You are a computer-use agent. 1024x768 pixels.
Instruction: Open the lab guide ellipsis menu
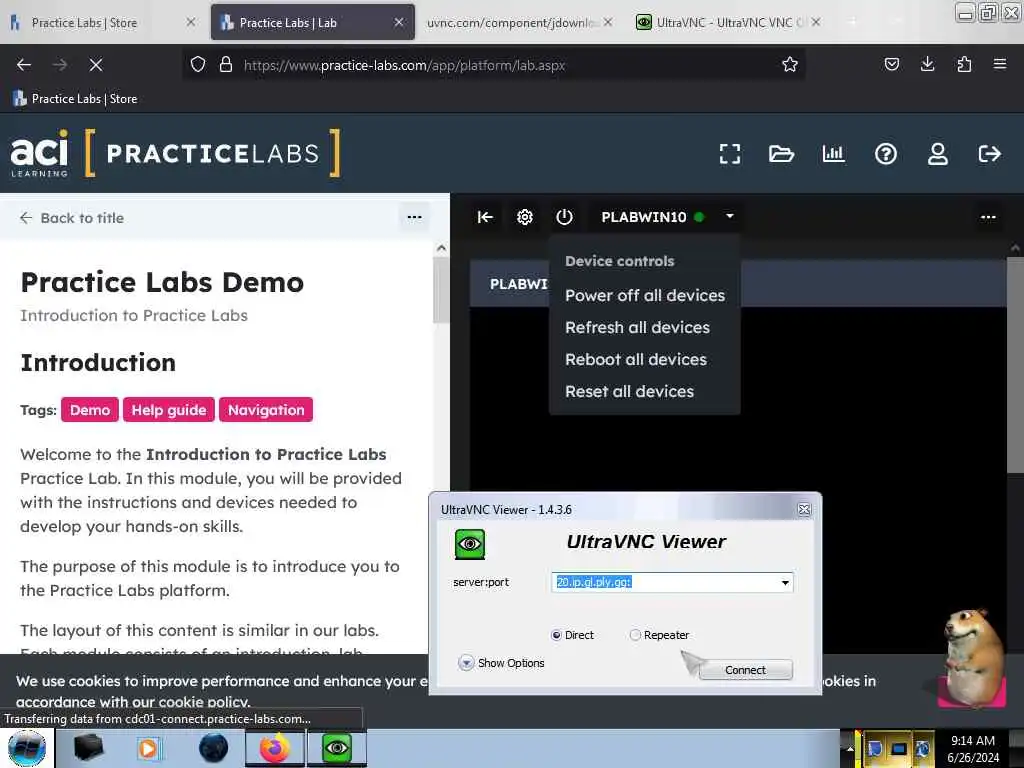(x=414, y=217)
